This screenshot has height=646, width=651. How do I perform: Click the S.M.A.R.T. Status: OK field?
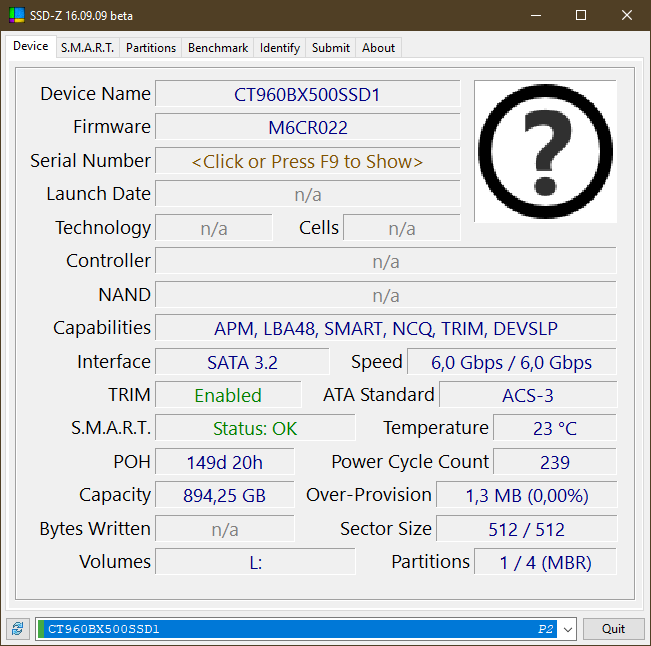[255, 428]
